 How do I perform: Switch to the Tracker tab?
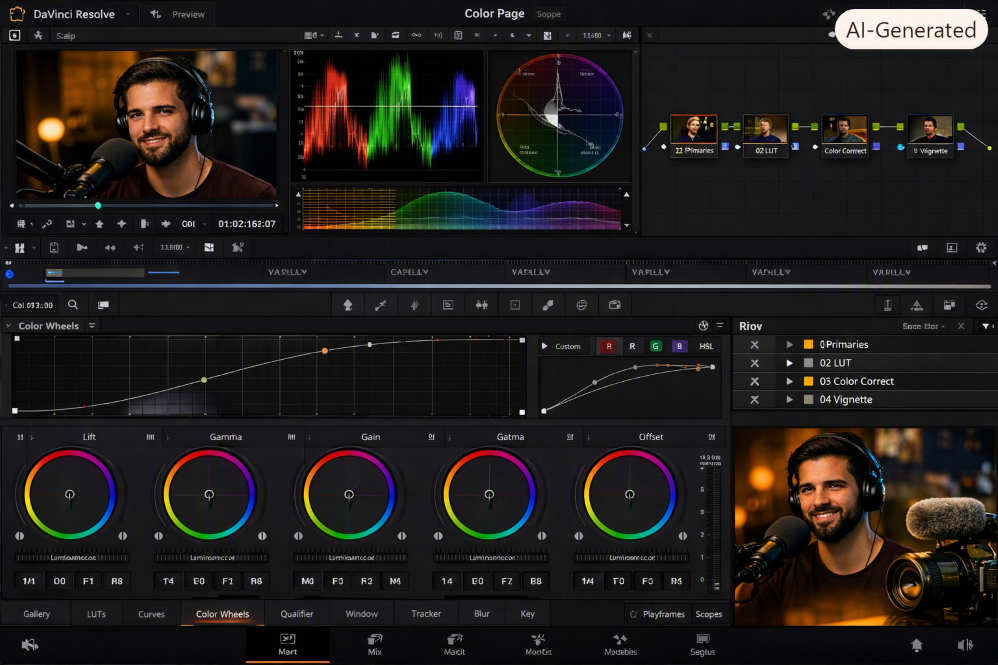426,614
